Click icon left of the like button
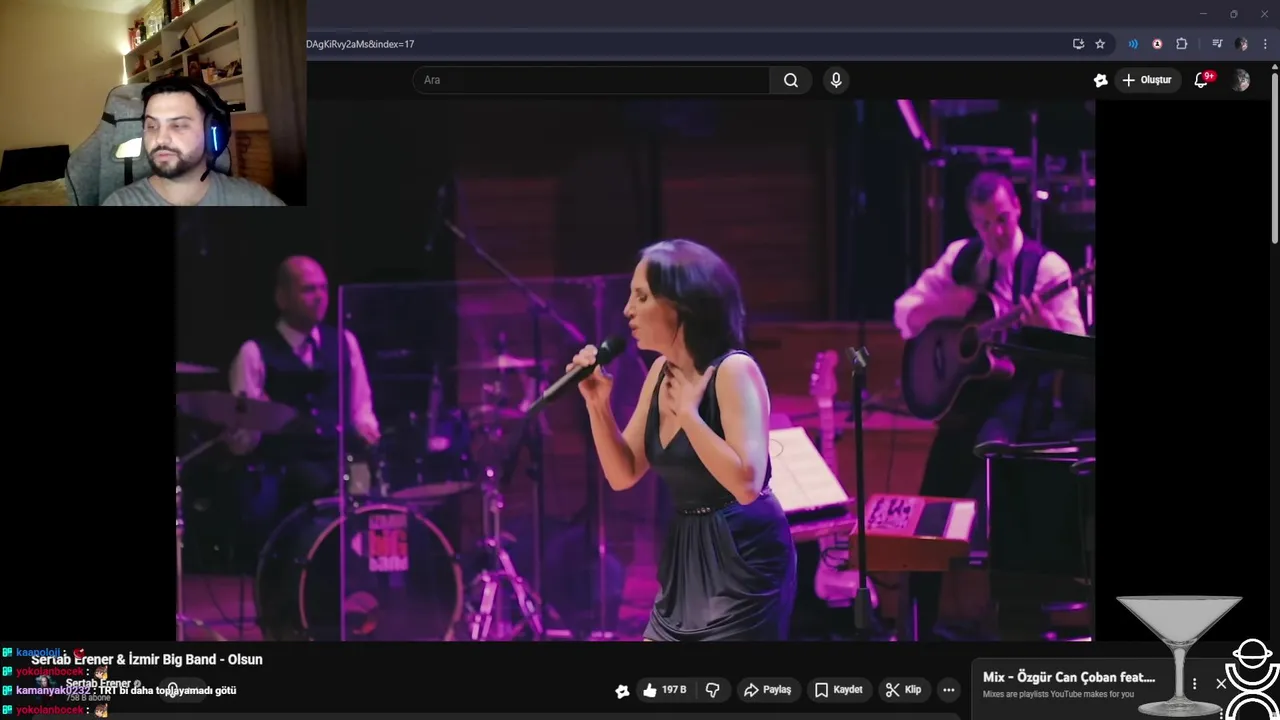The height and width of the screenshot is (720, 1280). (622, 691)
